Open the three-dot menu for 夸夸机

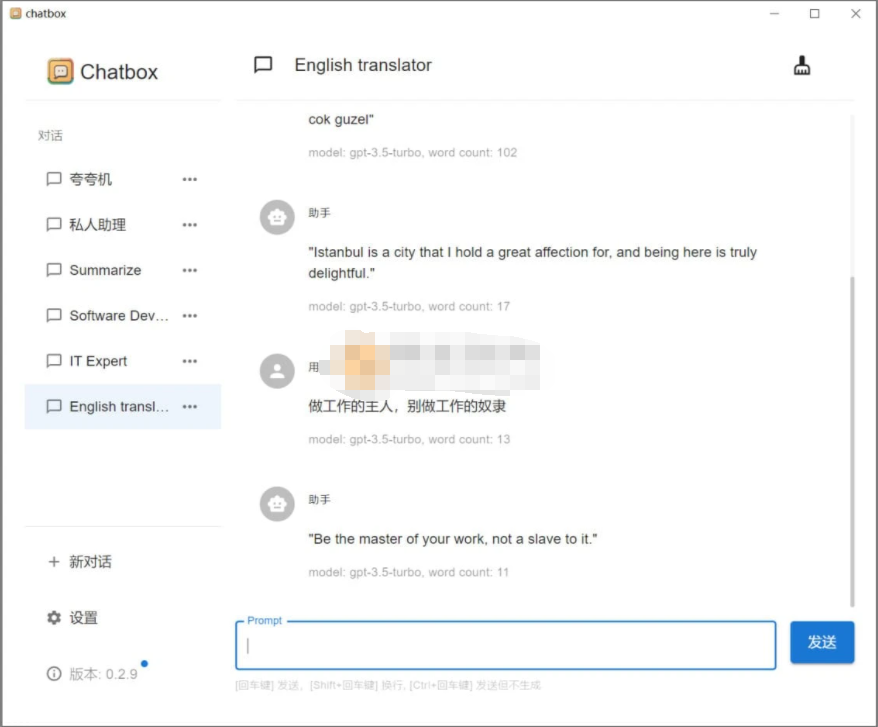click(x=189, y=179)
